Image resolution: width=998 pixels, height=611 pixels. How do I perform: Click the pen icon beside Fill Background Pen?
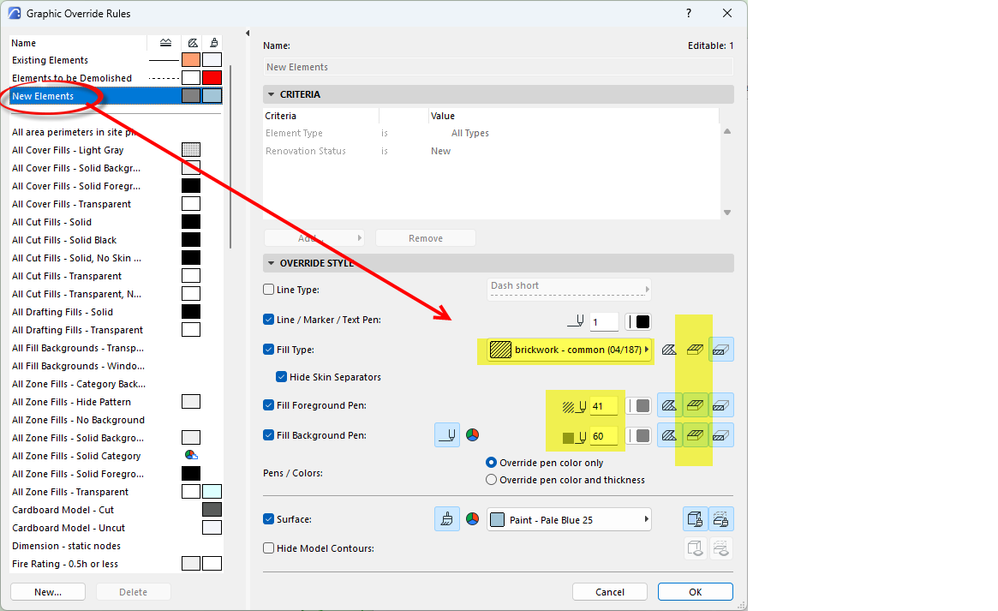pyautogui.click(x=447, y=435)
